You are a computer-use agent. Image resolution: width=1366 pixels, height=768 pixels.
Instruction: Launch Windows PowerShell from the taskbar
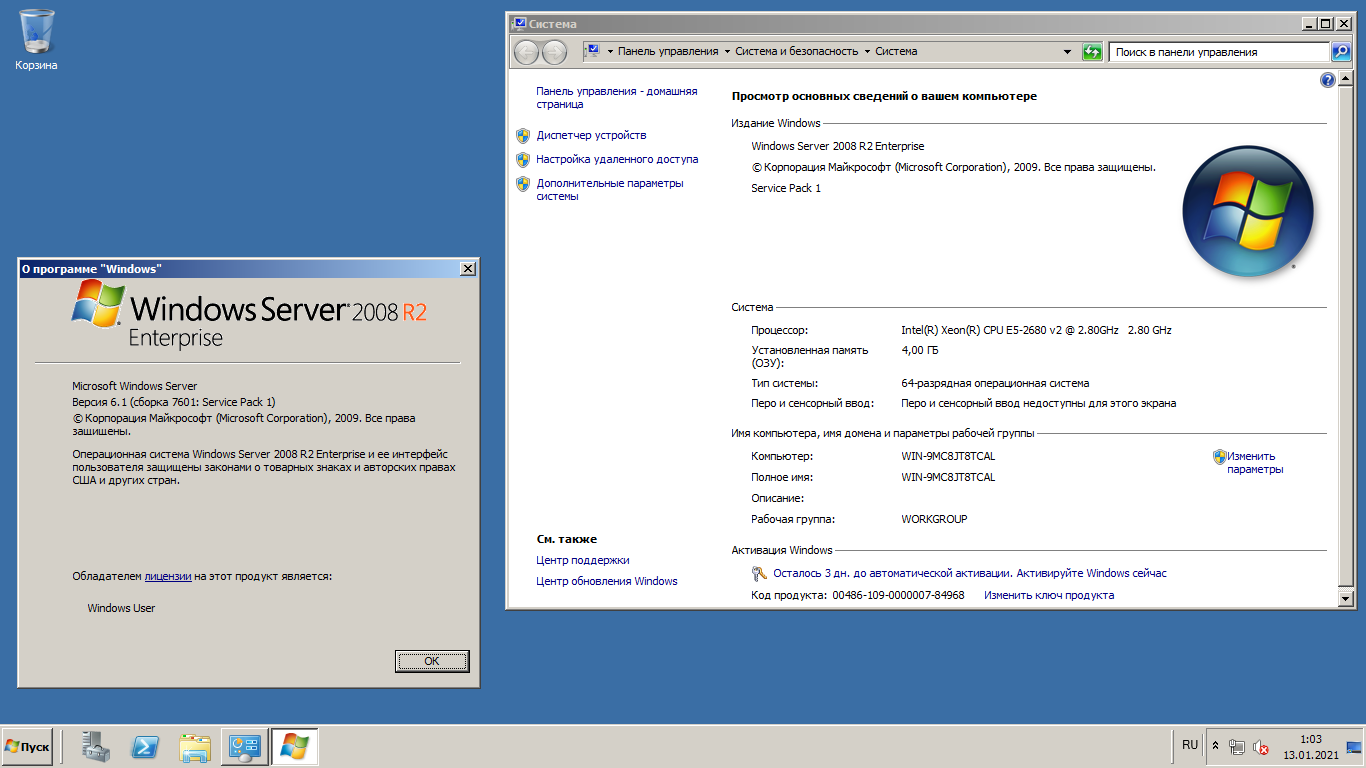pos(145,745)
